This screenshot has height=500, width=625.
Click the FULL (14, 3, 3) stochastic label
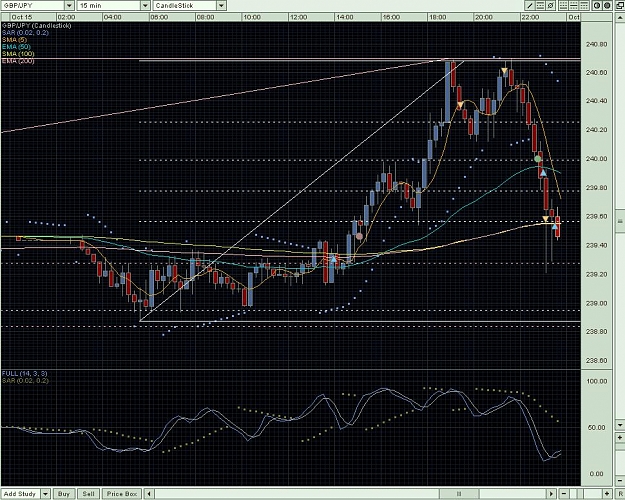(24, 374)
